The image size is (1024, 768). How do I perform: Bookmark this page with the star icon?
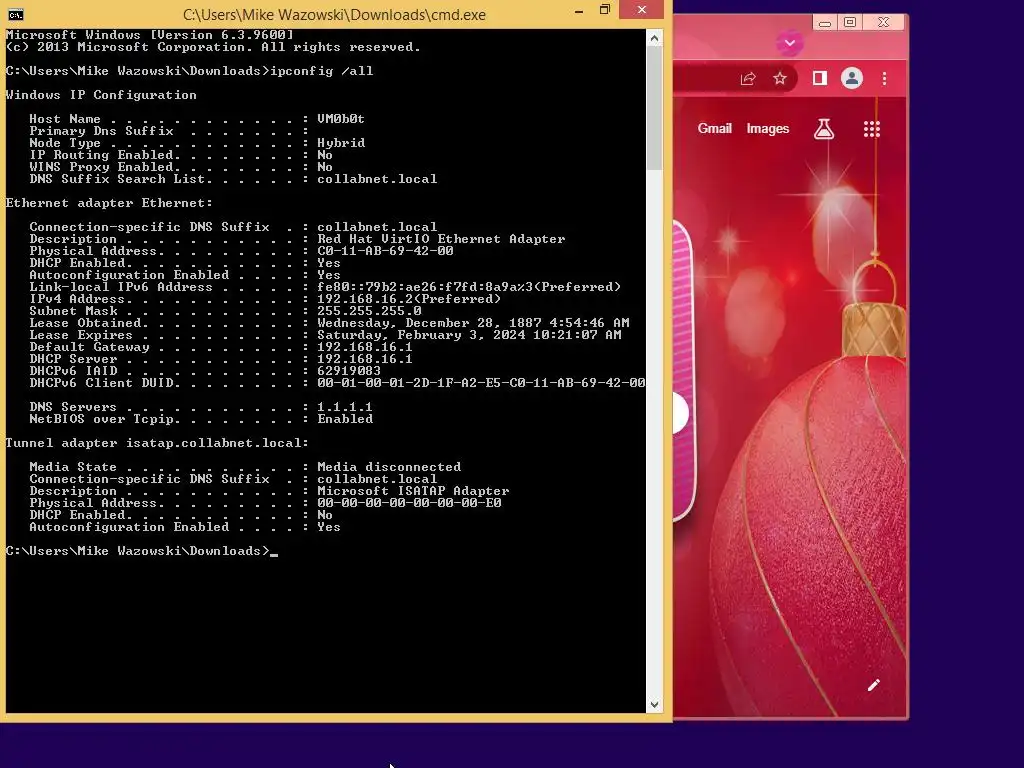pos(780,79)
